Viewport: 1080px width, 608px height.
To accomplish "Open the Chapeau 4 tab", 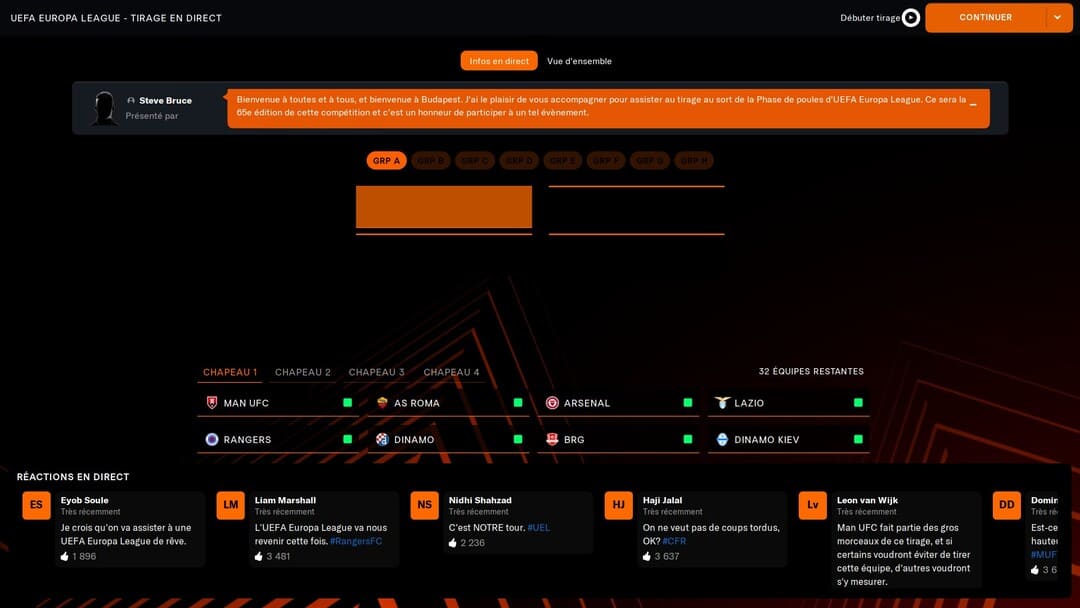I will coord(451,372).
